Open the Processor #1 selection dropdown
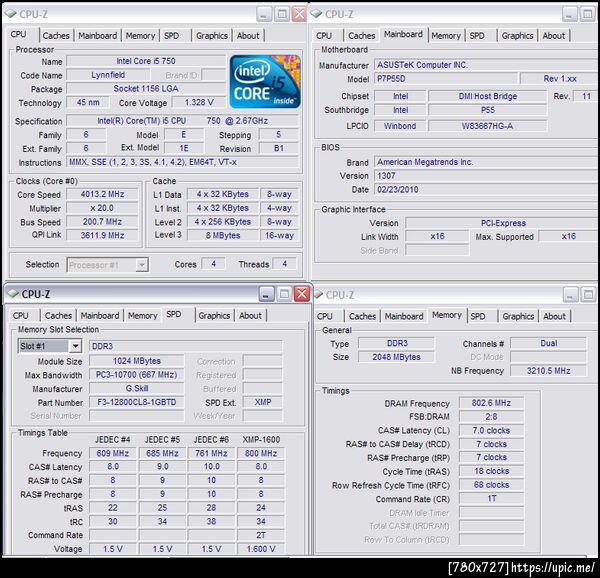600x578 pixels. click(142, 265)
